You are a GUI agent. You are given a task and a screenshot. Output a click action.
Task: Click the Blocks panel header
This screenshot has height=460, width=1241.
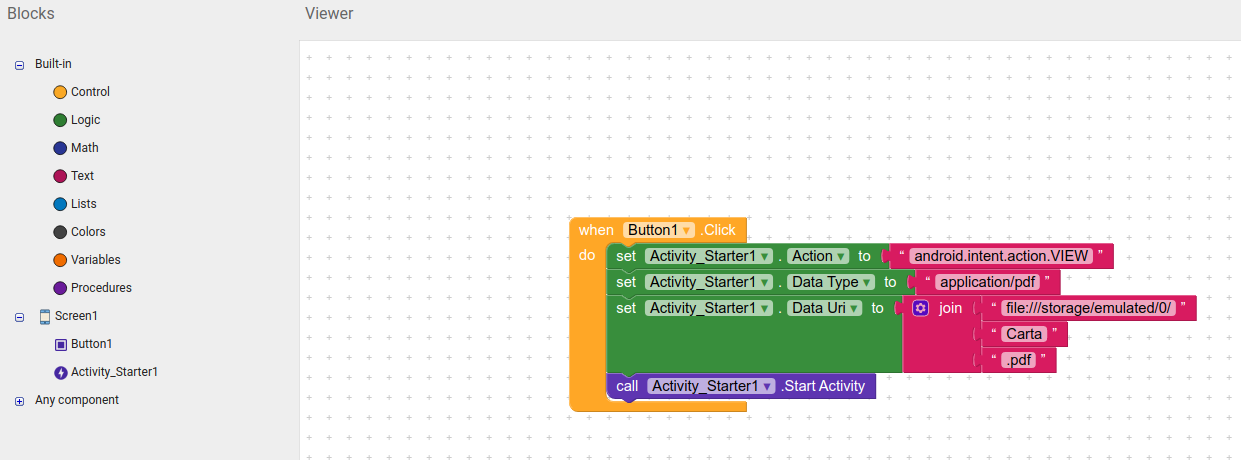[31, 14]
